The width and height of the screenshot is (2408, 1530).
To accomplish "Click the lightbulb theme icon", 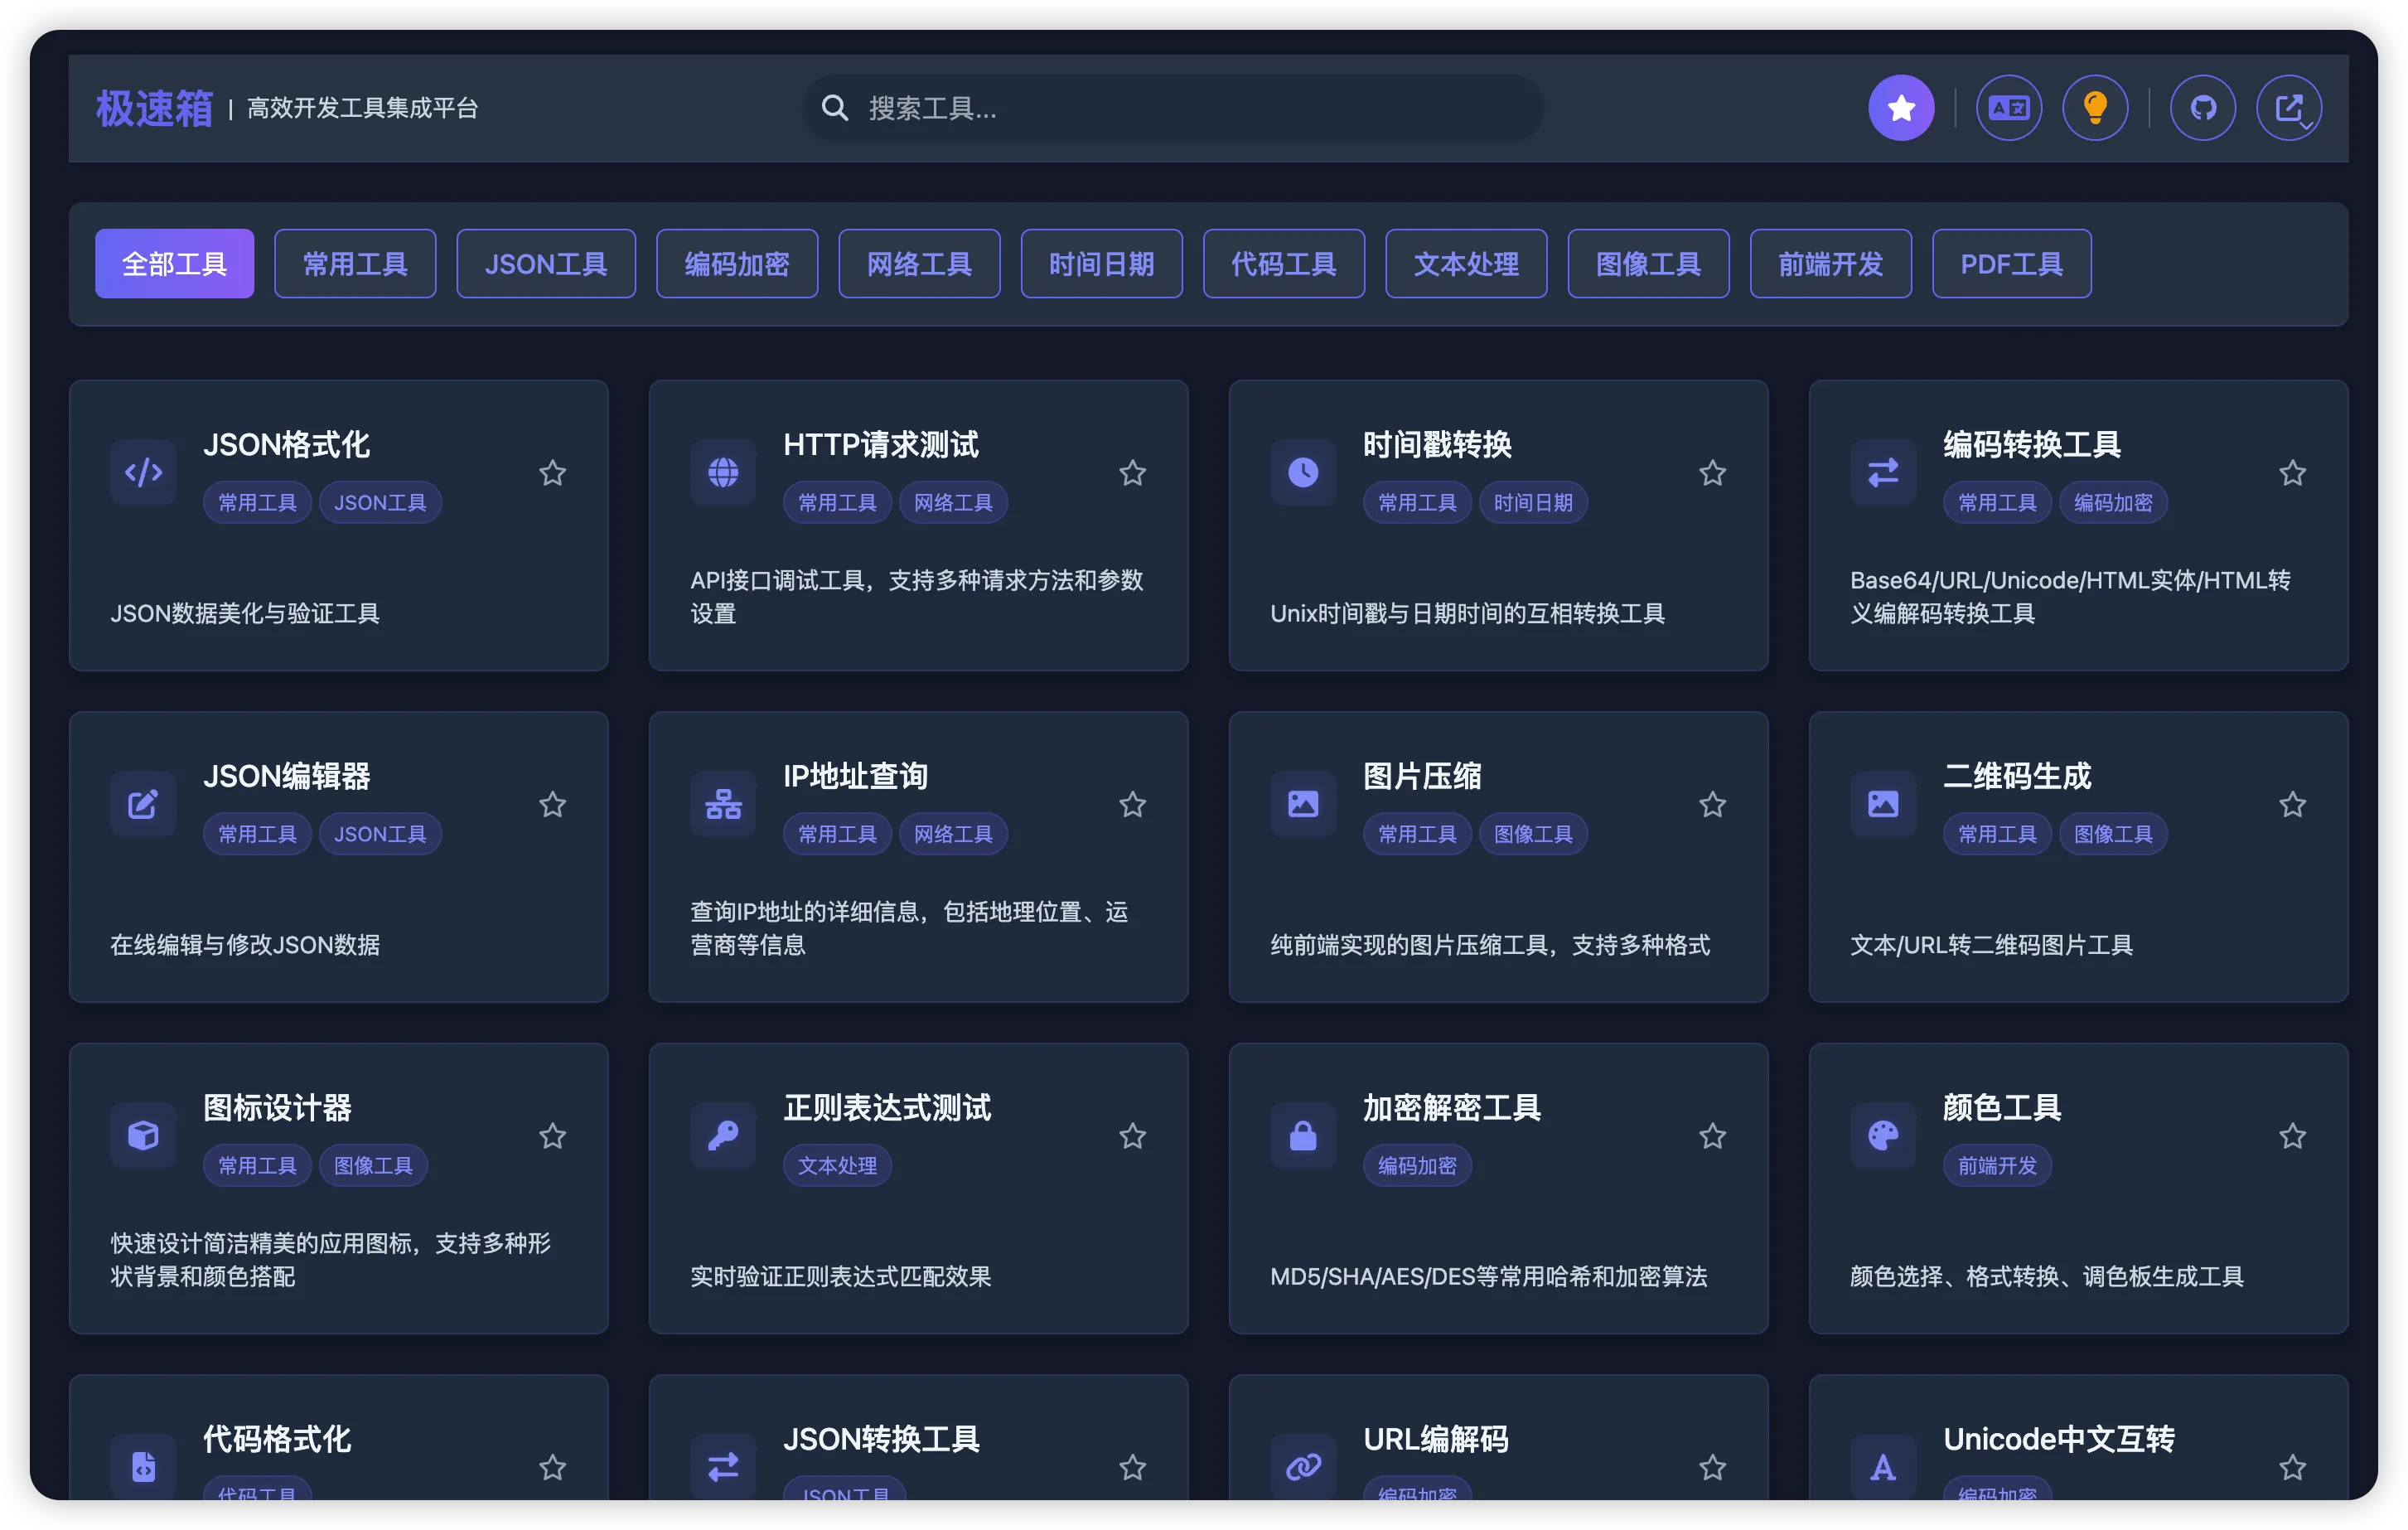I will pos(2095,108).
